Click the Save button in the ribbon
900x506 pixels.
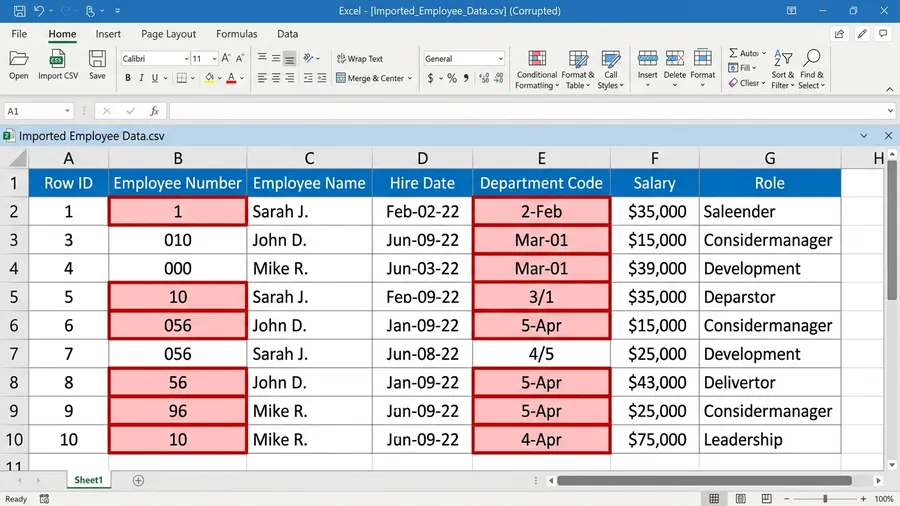97,65
